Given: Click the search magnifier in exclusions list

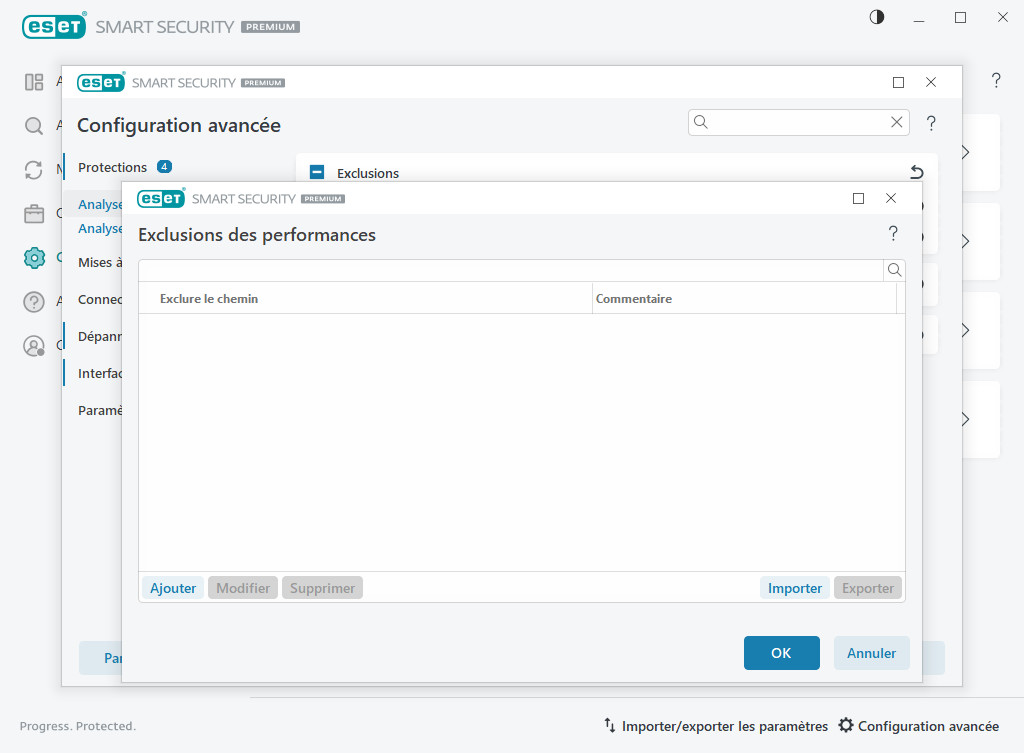Looking at the screenshot, I should point(894,270).
